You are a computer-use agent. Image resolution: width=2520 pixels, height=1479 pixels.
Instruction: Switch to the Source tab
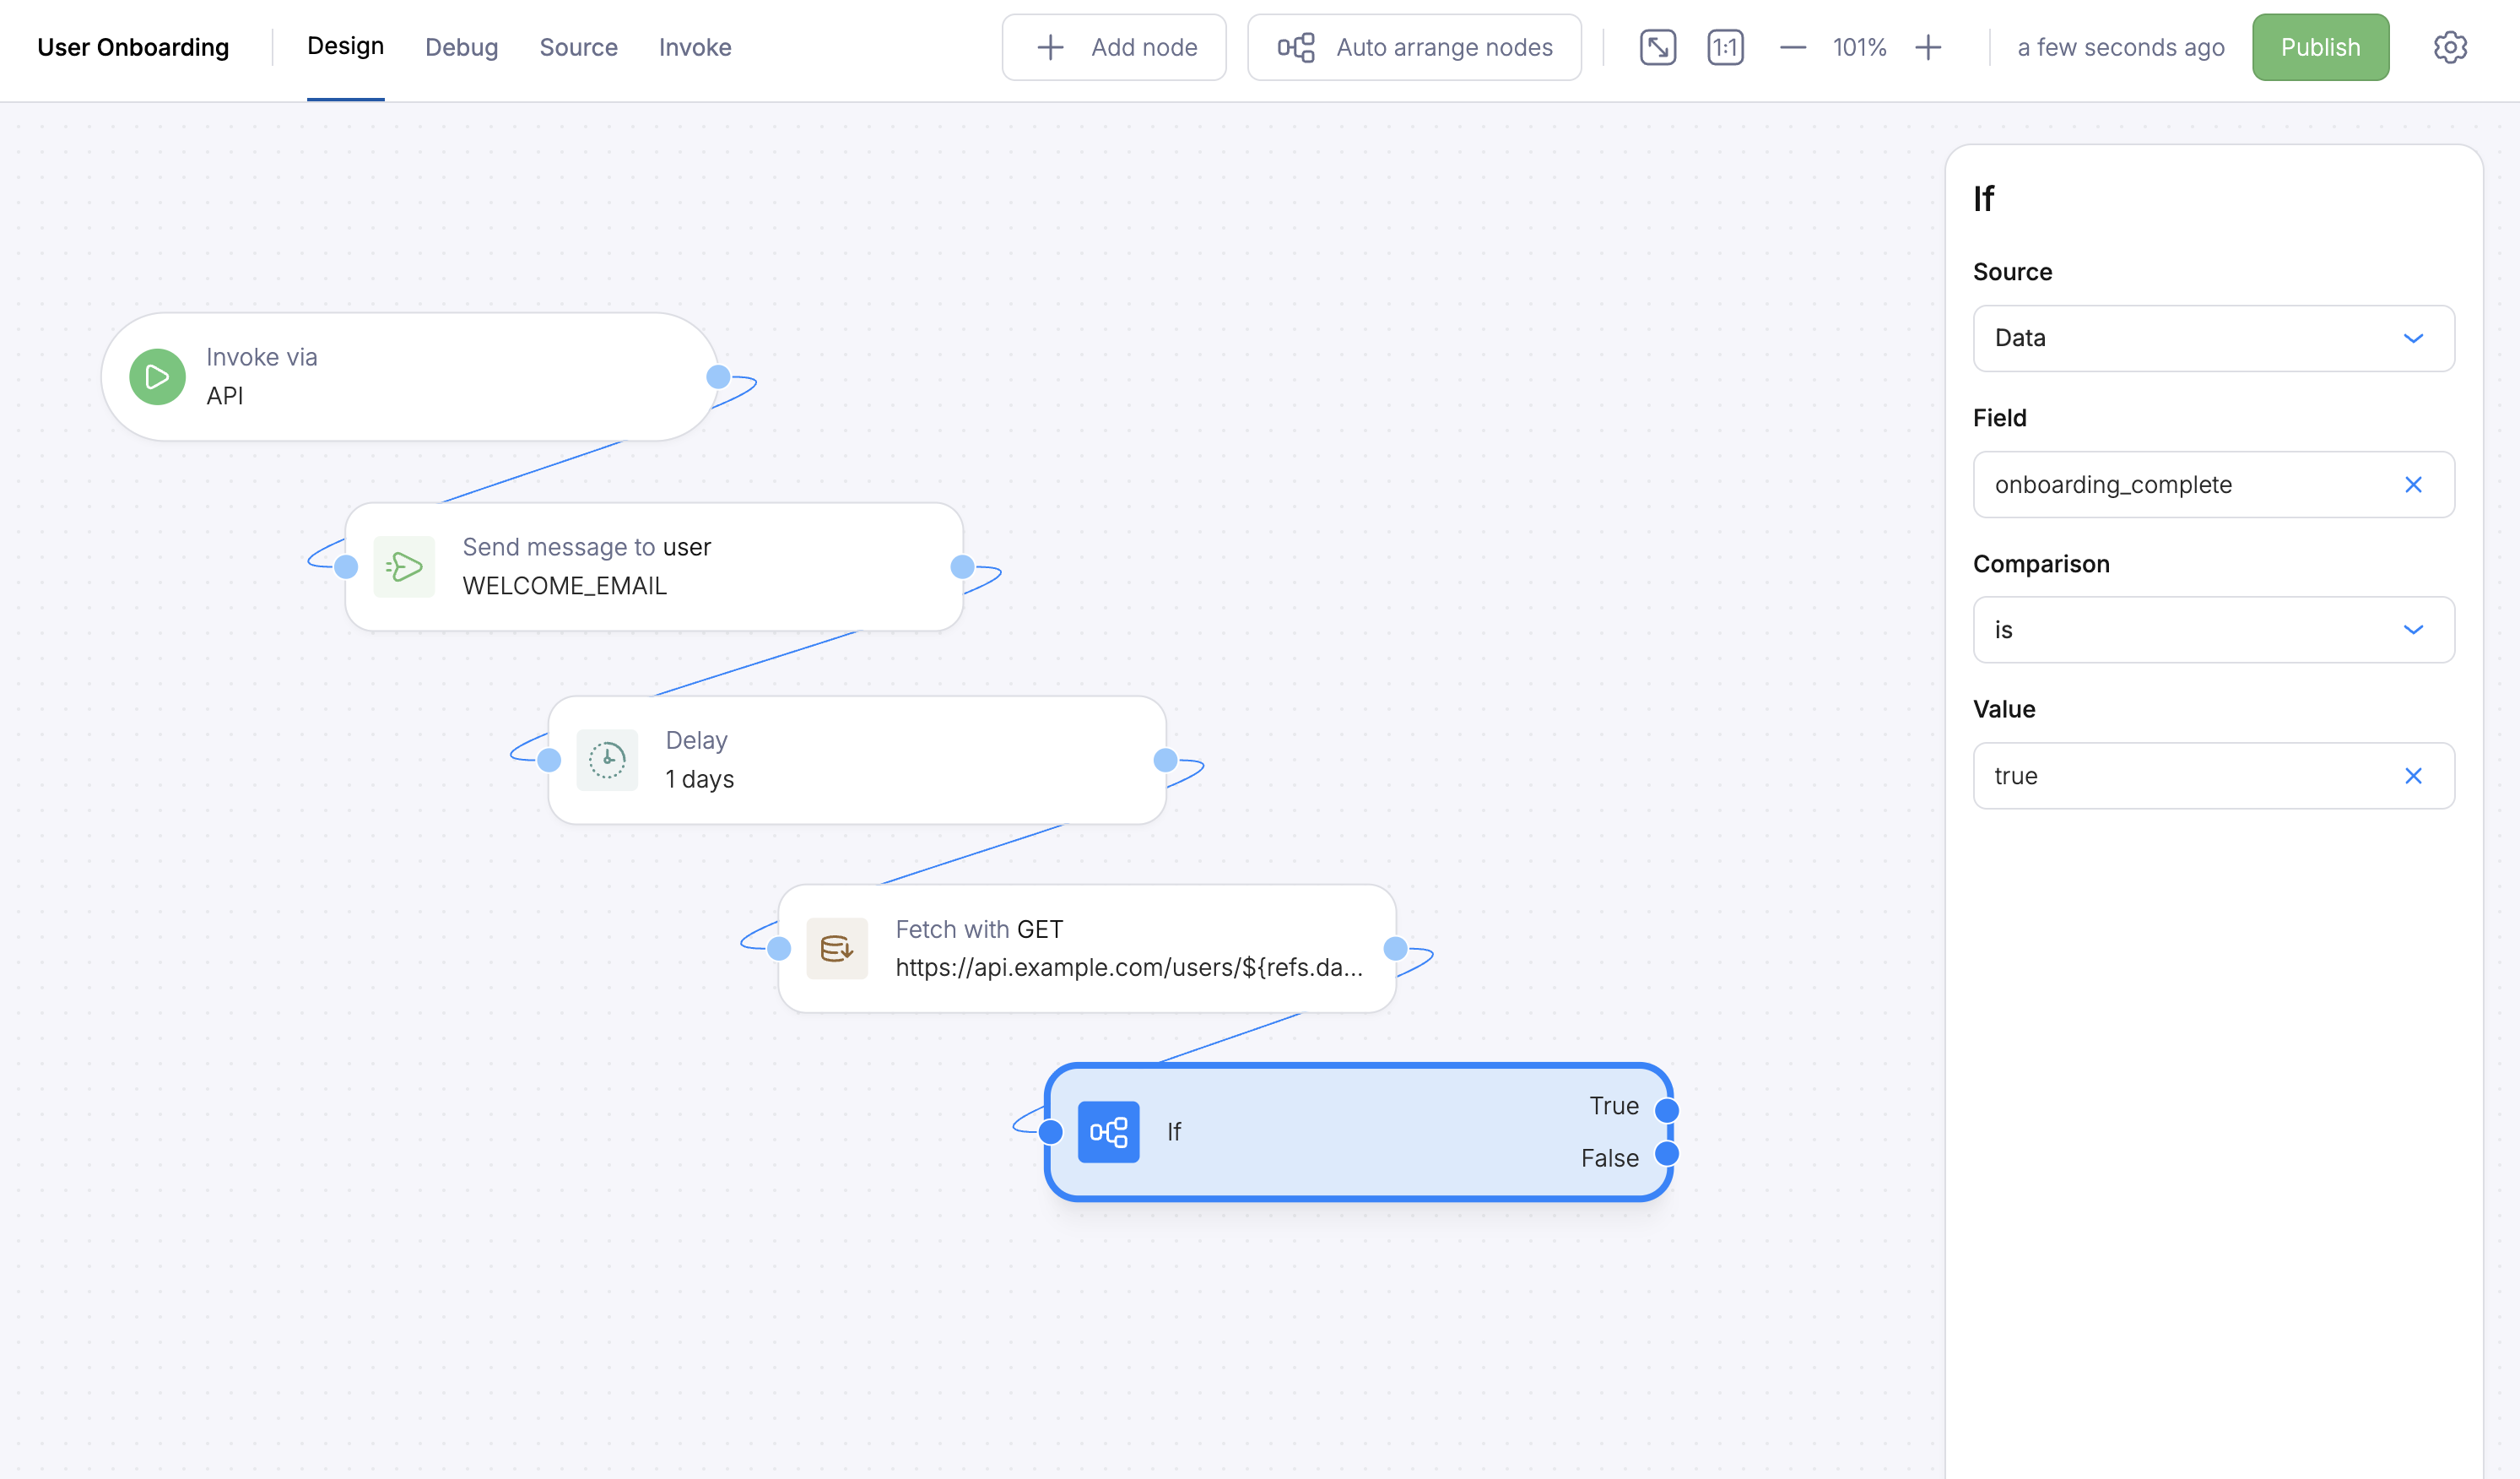click(x=578, y=47)
